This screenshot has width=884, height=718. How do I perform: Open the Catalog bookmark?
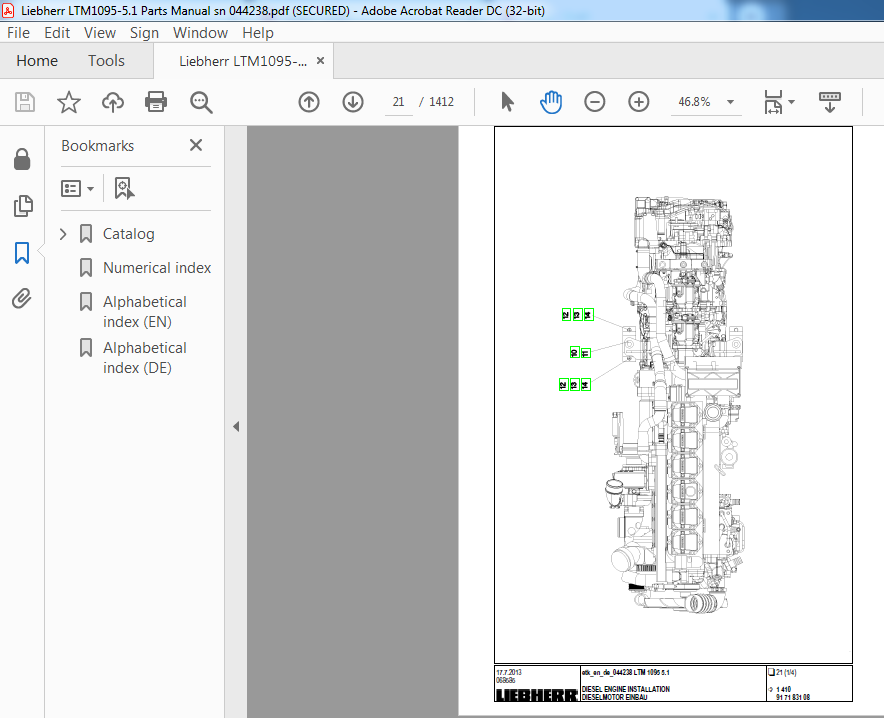coord(129,234)
